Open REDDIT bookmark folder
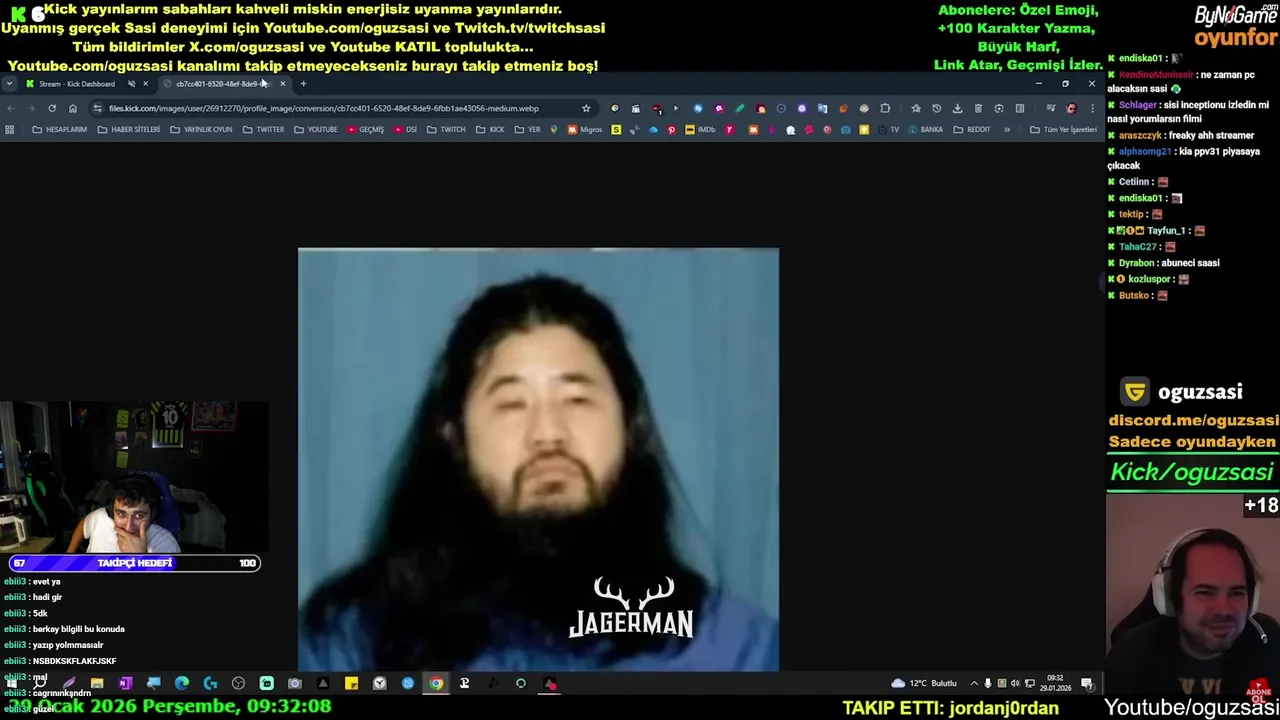The width and height of the screenshot is (1280, 720). 972,129
